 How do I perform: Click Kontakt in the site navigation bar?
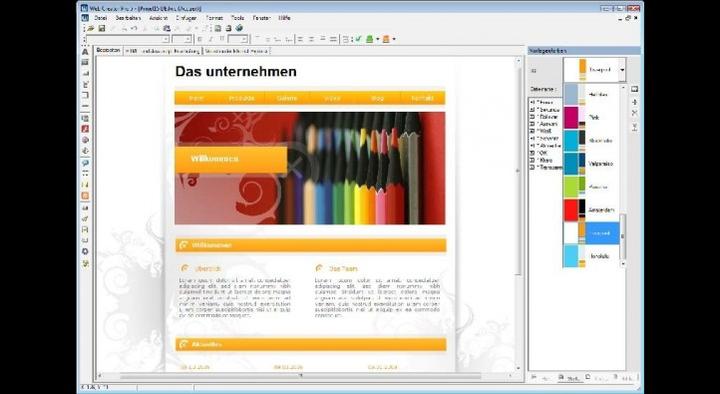(x=422, y=98)
